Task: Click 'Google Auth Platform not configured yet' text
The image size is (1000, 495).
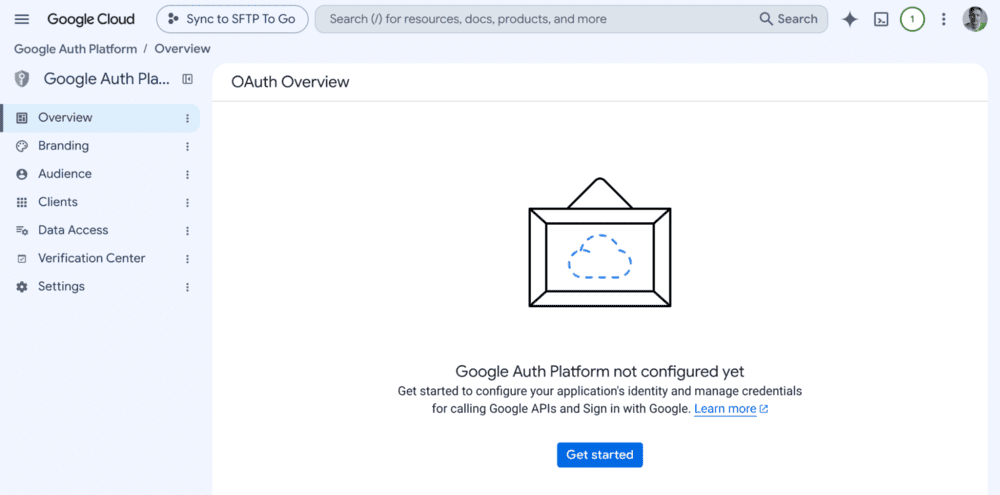Action: coord(599,371)
